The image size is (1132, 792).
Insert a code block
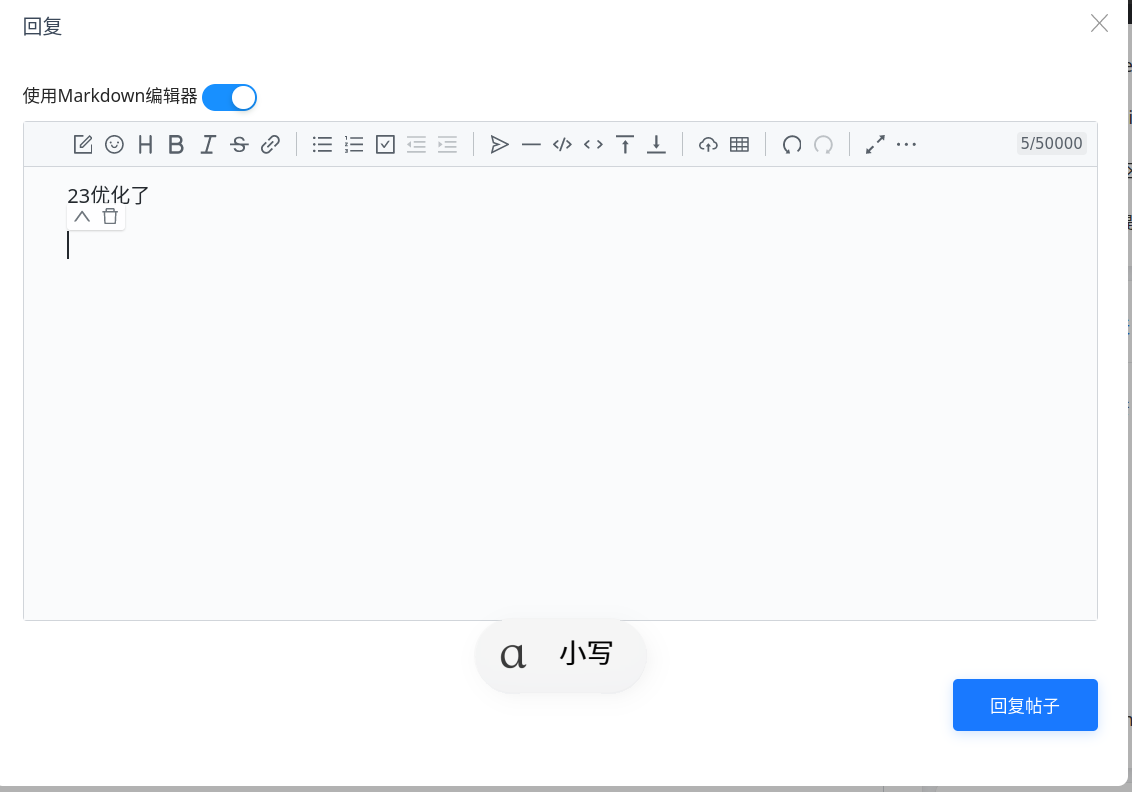(561, 144)
